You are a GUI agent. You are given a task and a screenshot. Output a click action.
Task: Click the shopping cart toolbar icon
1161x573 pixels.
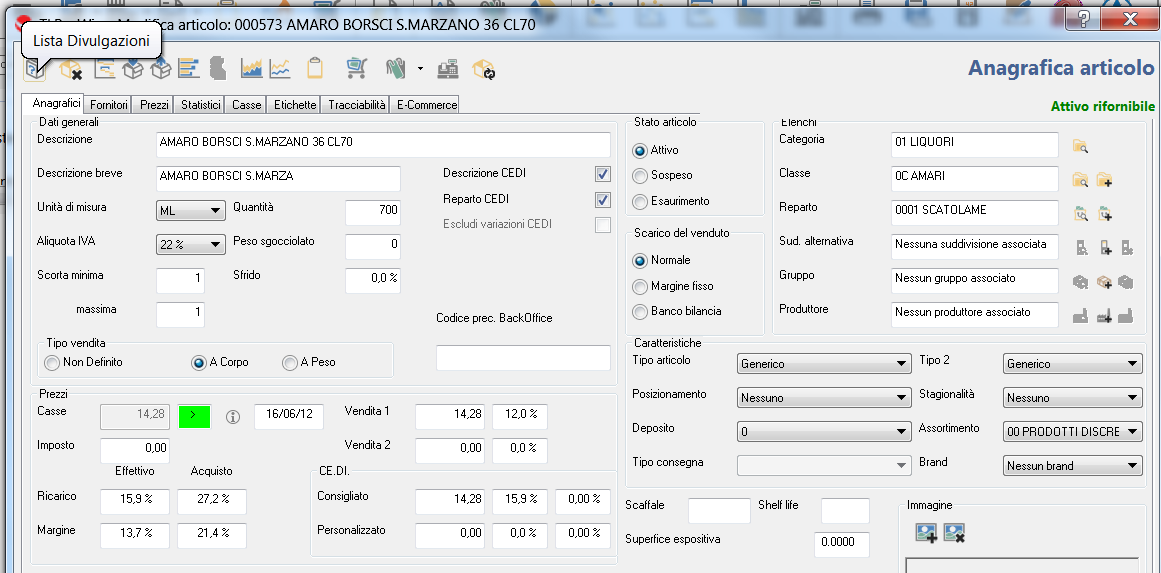pyautogui.click(x=355, y=69)
